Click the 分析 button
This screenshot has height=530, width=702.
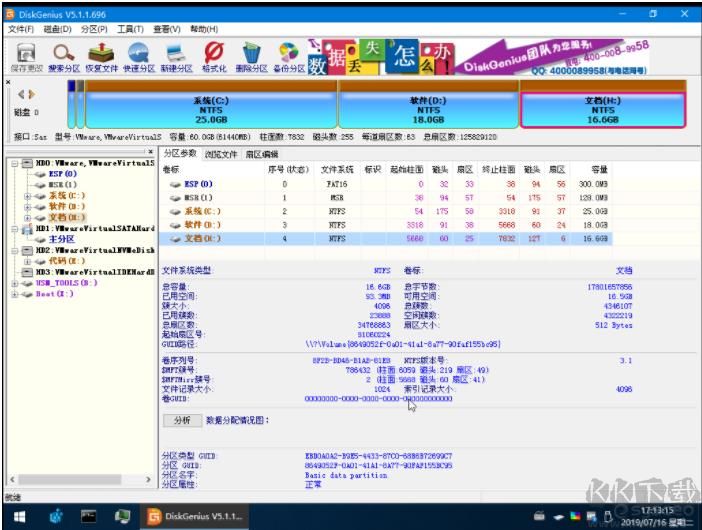coord(182,420)
